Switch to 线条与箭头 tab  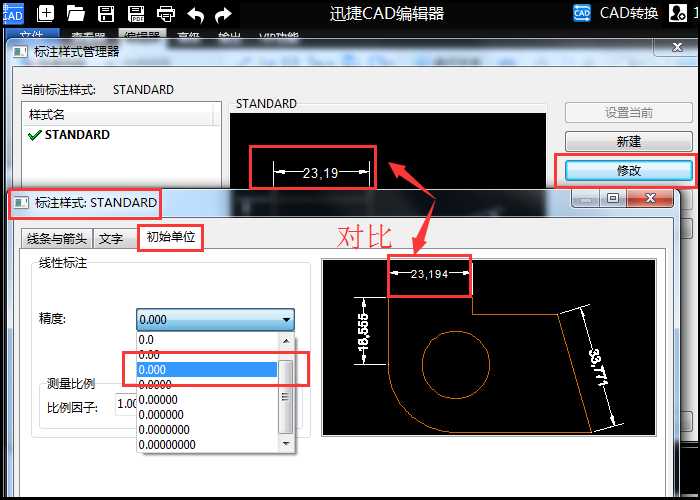(57, 239)
